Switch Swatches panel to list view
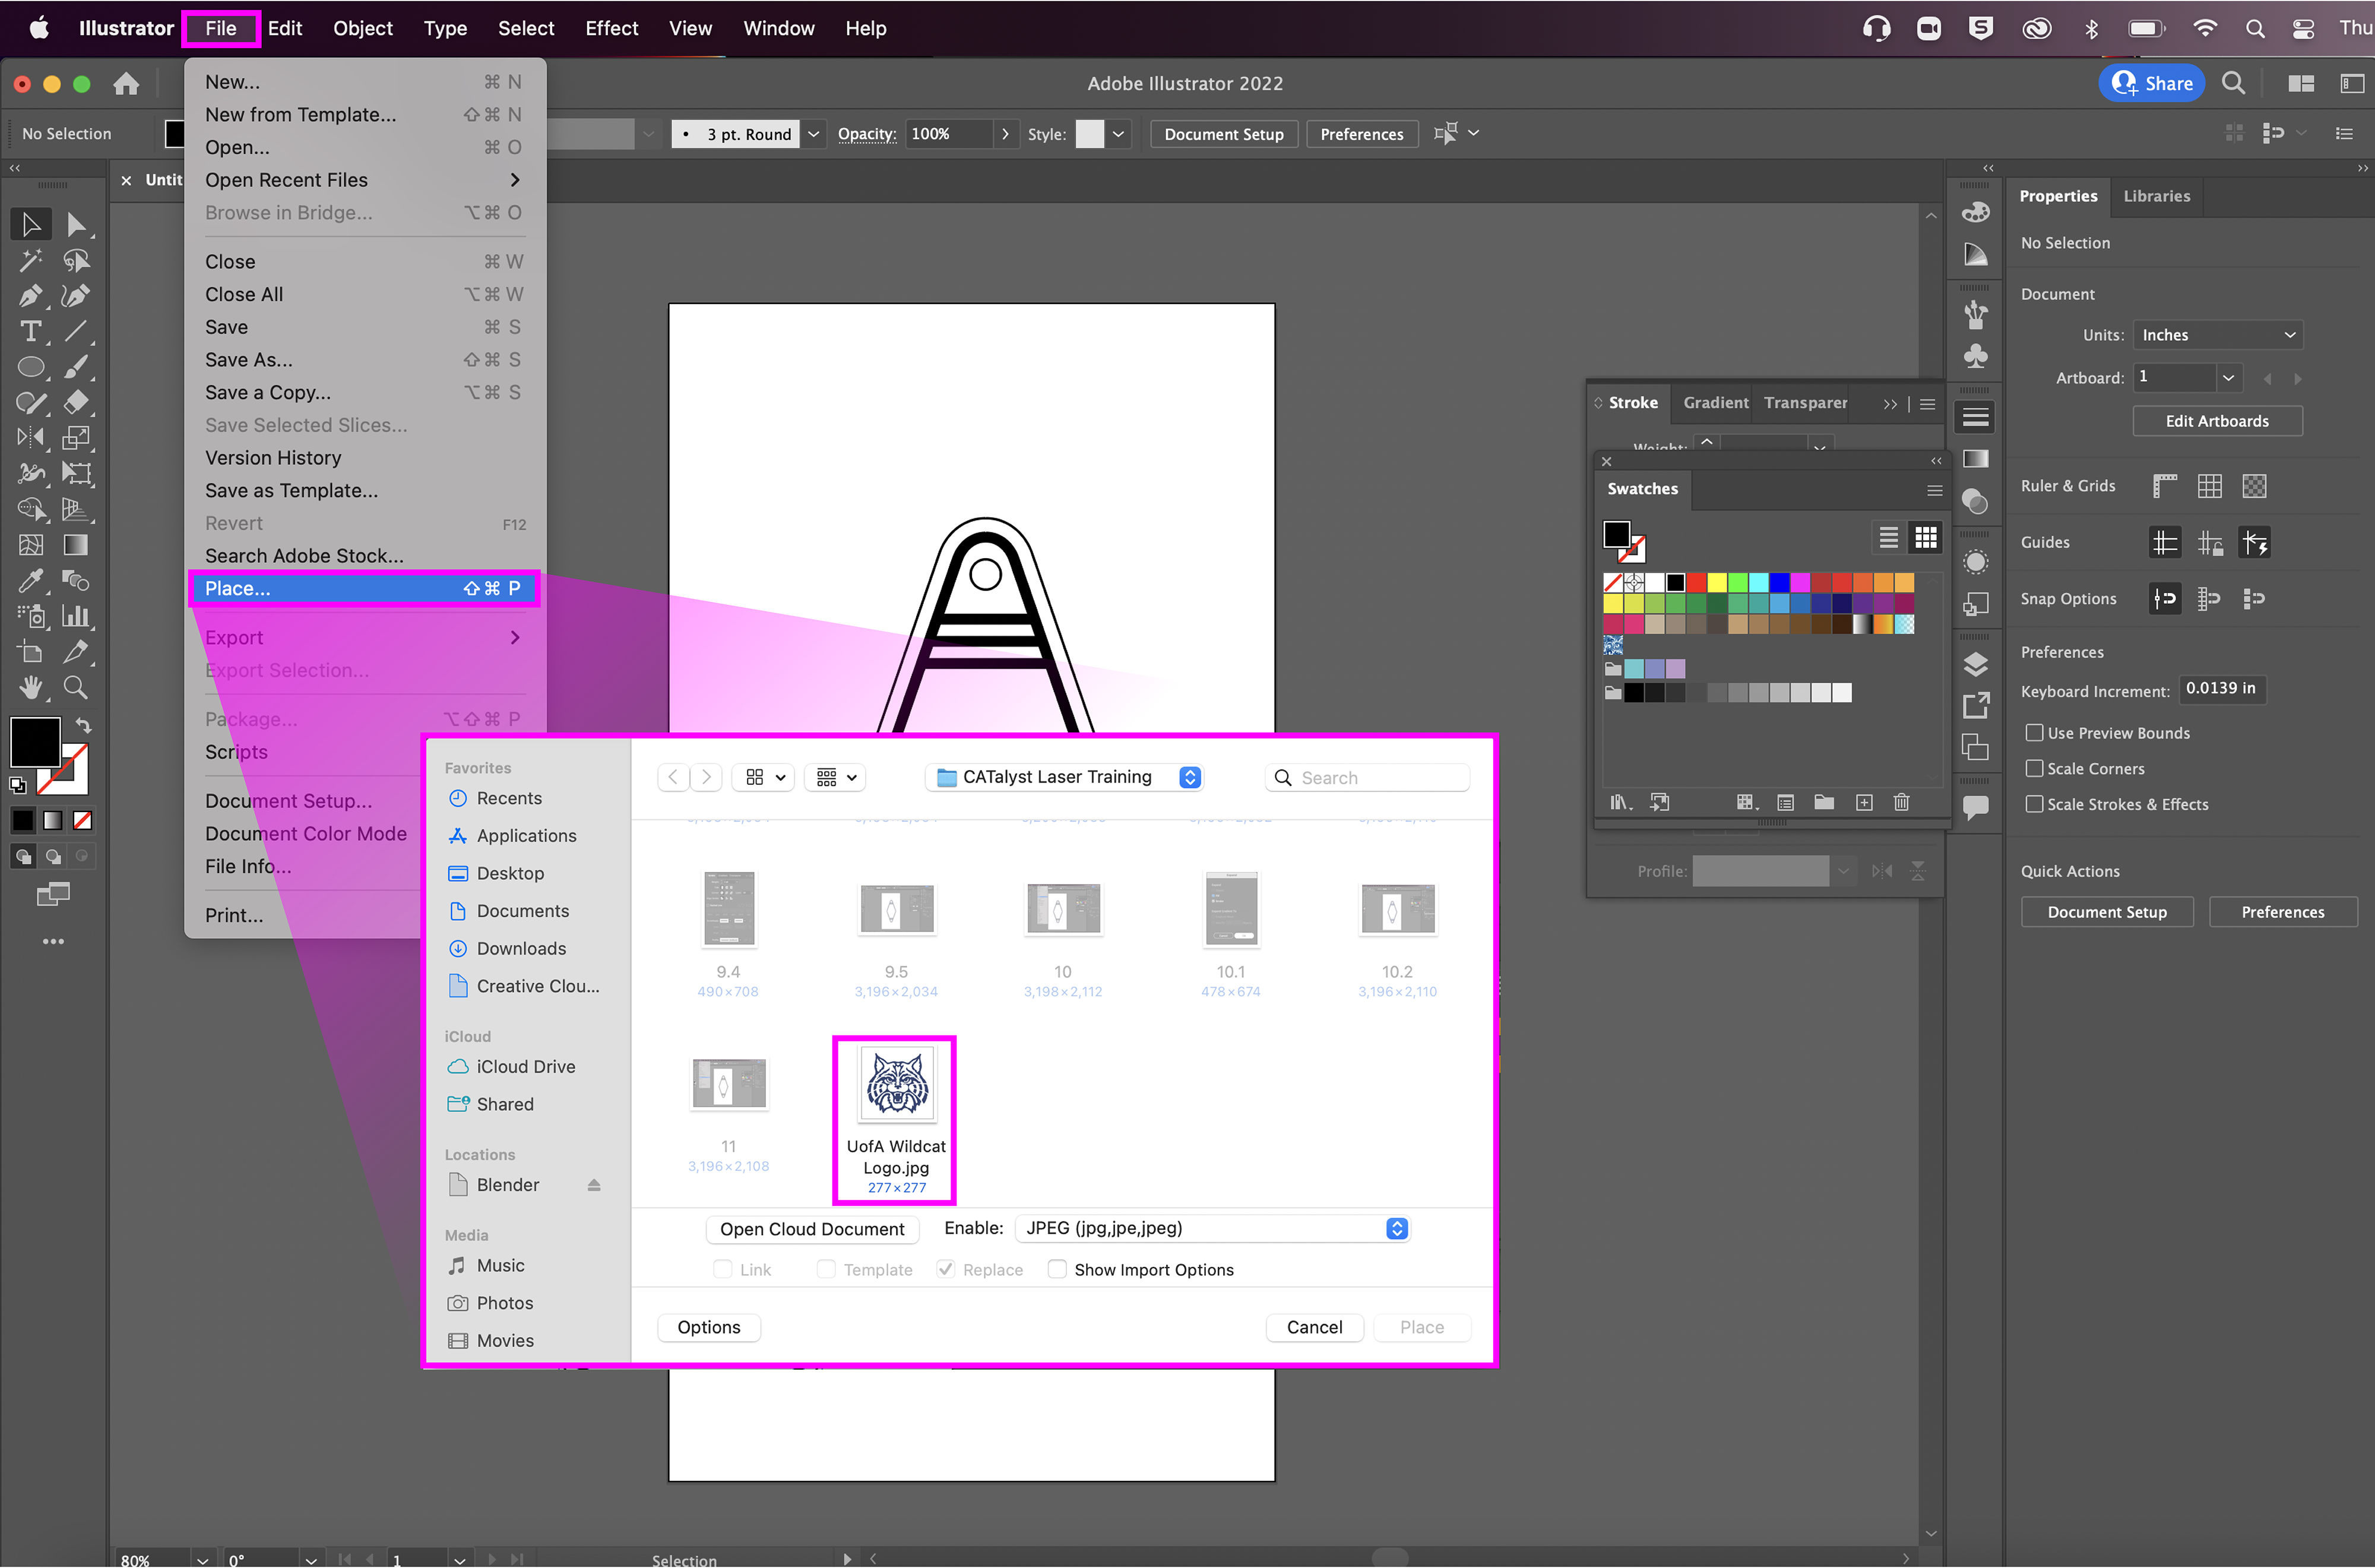The height and width of the screenshot is (1568, 2375). coord(1888,538)
